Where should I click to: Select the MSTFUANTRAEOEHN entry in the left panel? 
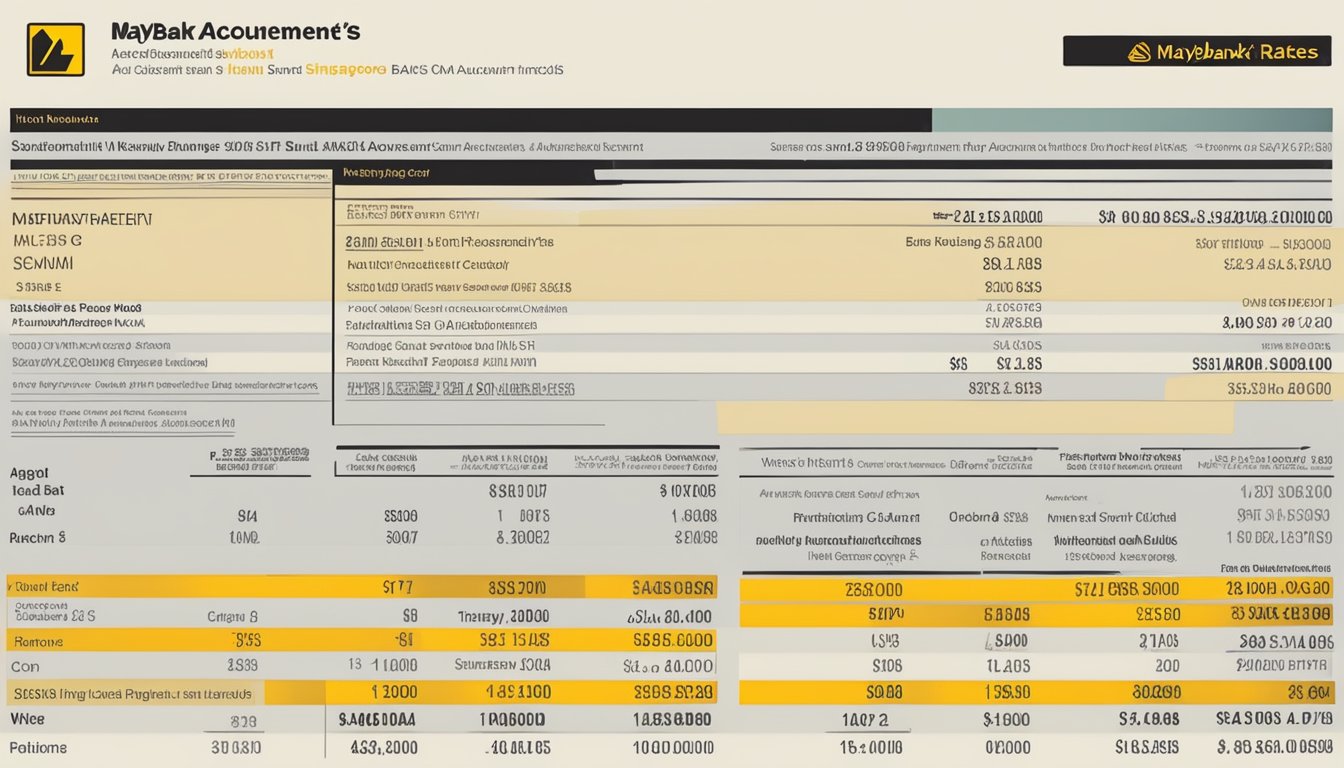click(x=82, y=218)
